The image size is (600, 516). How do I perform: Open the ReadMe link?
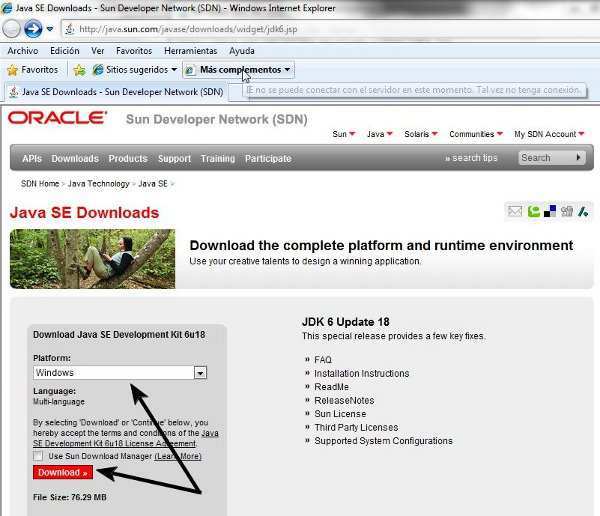coord(331,387)
